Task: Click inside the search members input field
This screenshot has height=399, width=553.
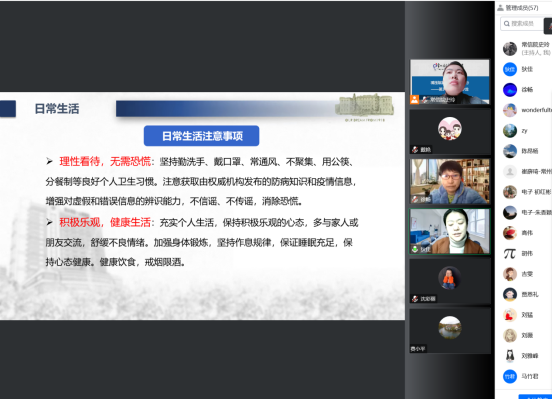Action: tap(522, 24)
